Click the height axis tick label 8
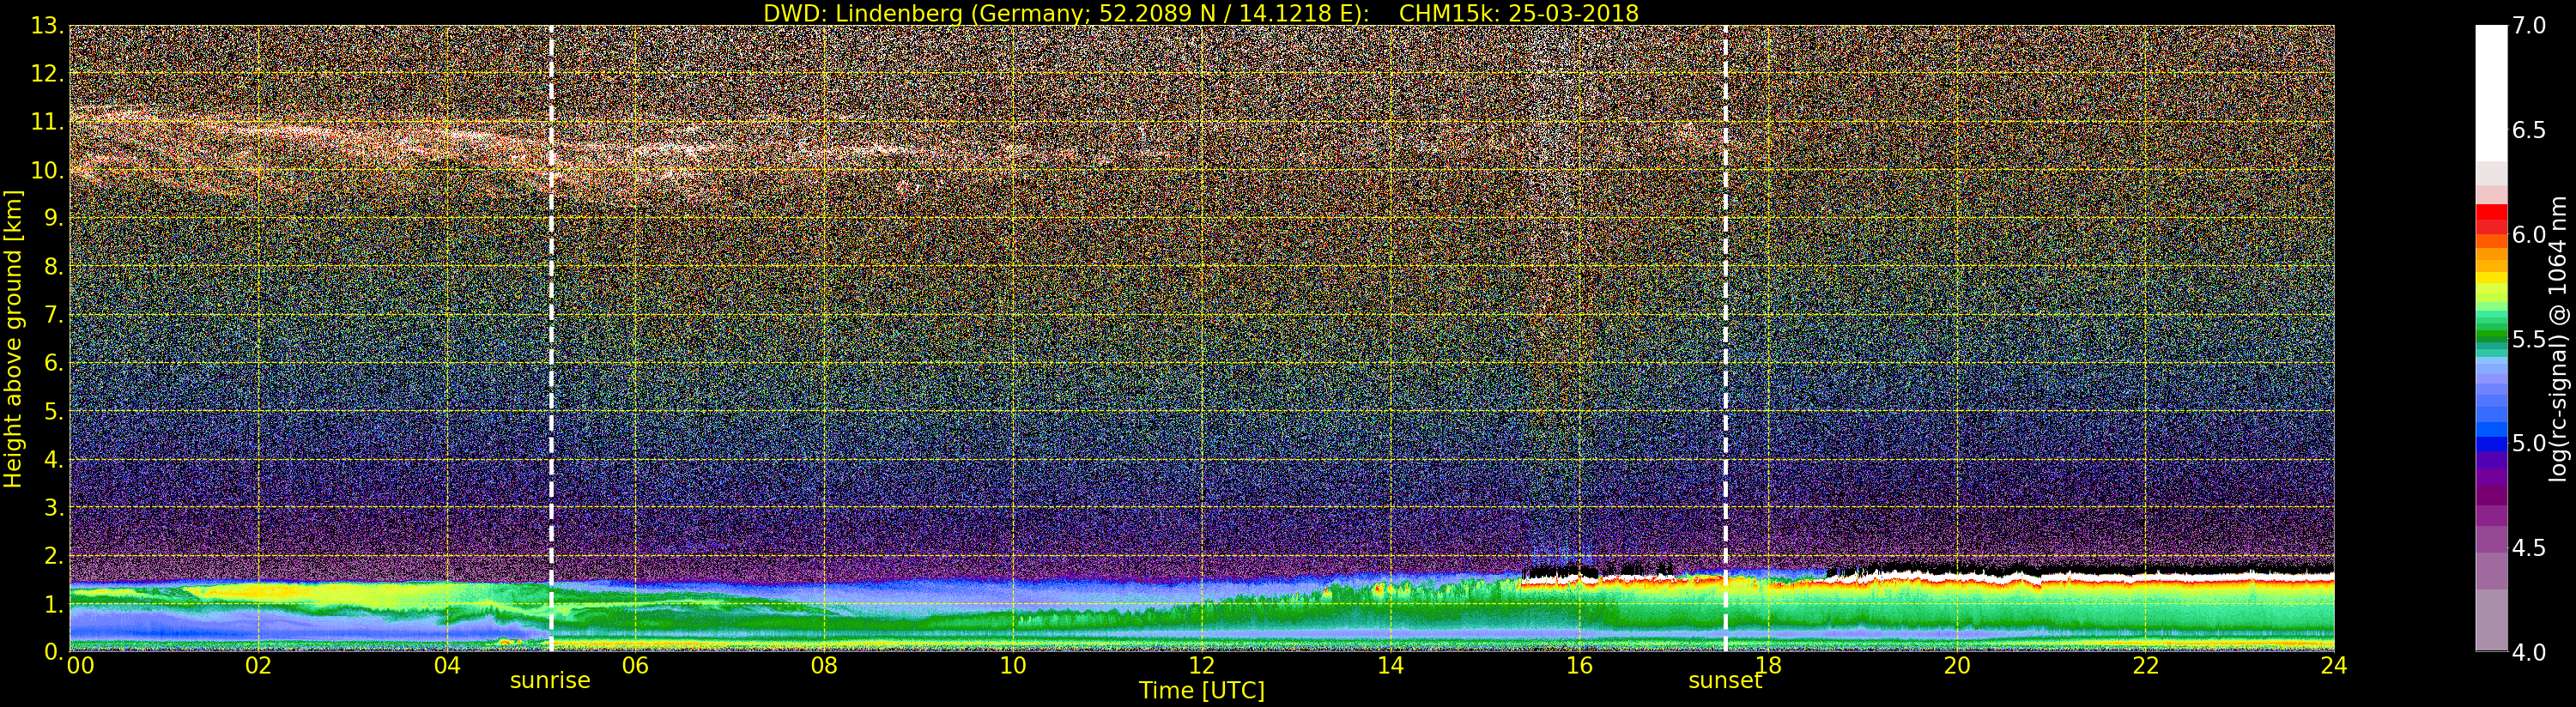The height and width of the screenshot is (707, 2576). (52, 267)
